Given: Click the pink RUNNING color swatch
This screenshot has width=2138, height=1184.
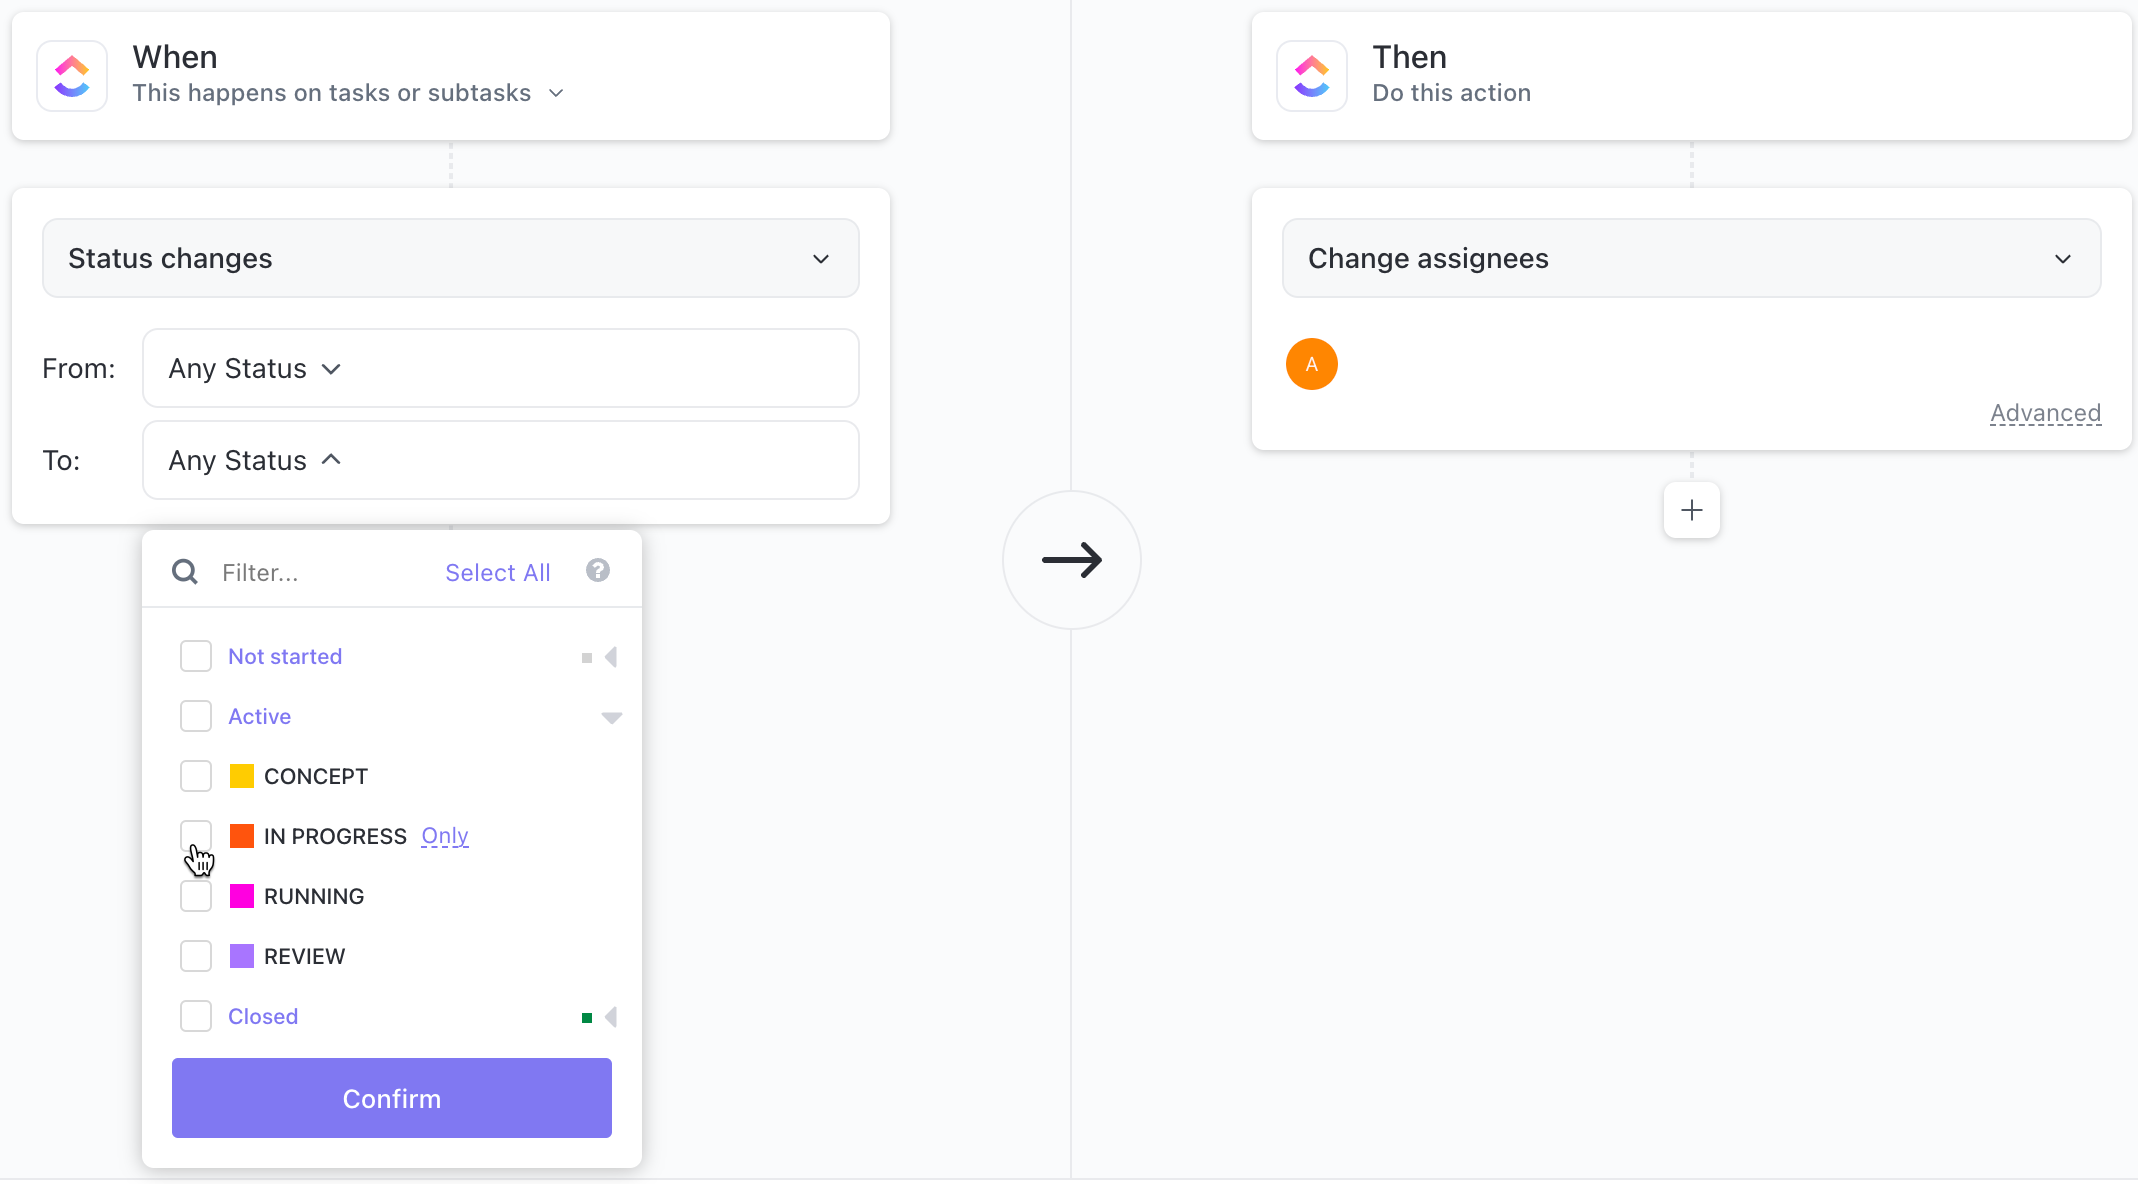Looking at the screenshot, I should click(x=242, y=896).
